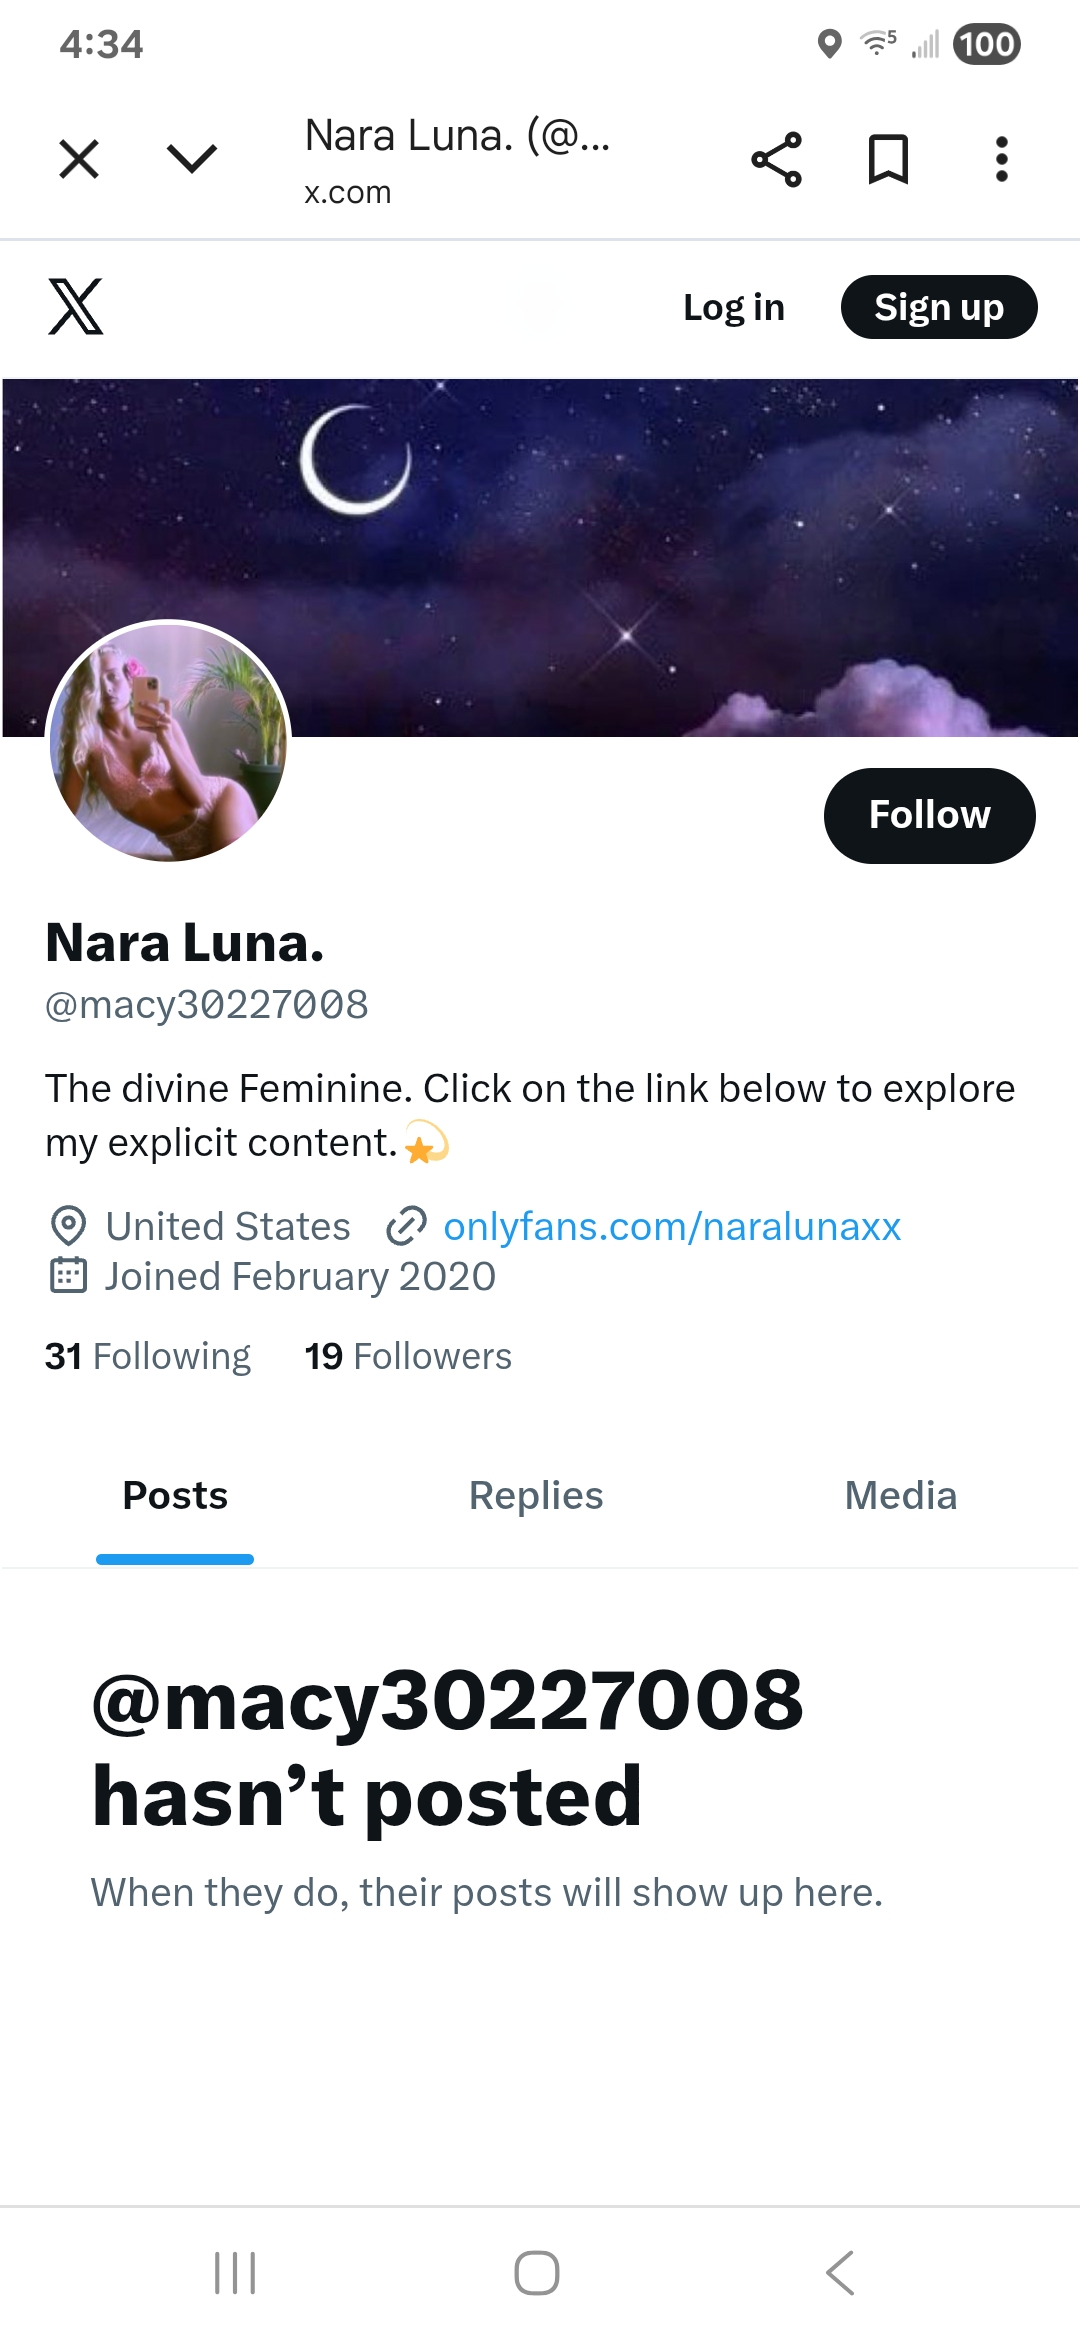Tap the share icon
The height and width of the screenshot is (2340, 1080).
(776, 160)
